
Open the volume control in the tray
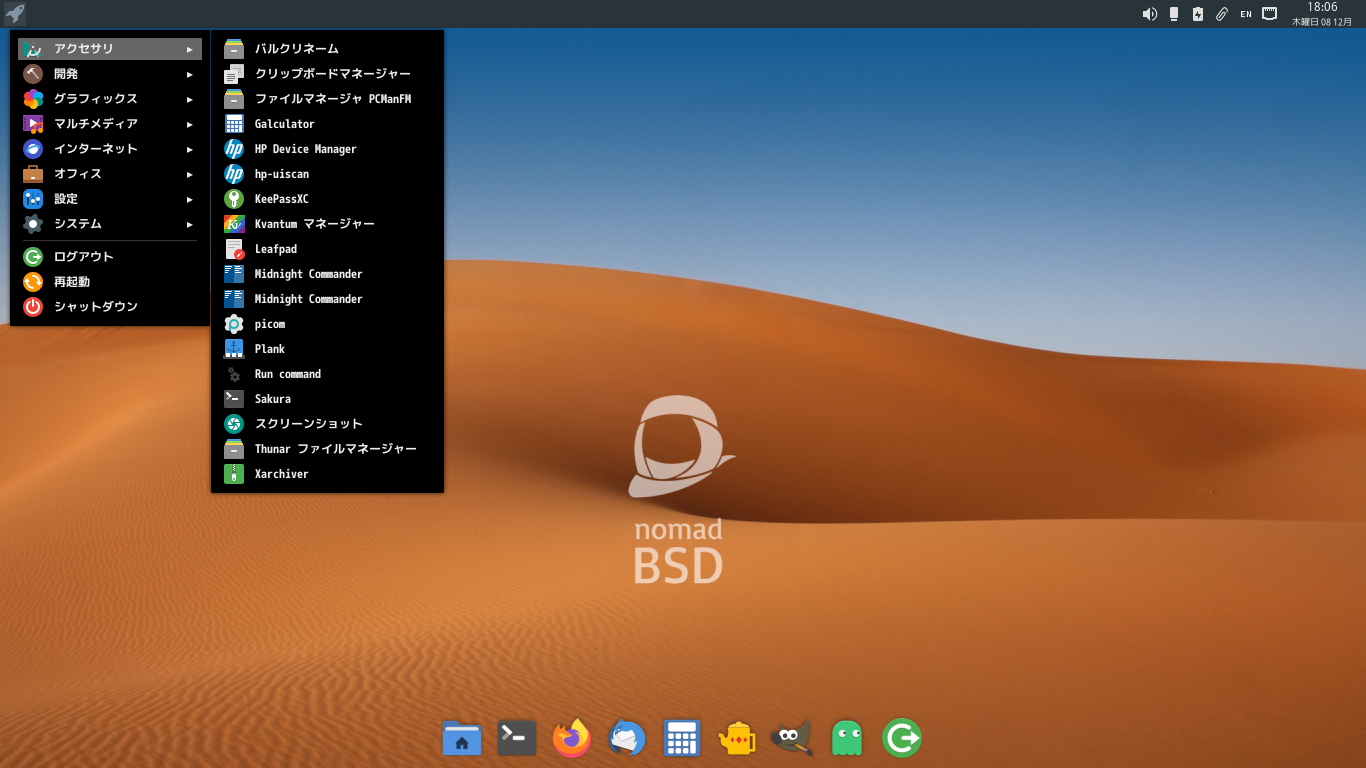click(1150, 14)
